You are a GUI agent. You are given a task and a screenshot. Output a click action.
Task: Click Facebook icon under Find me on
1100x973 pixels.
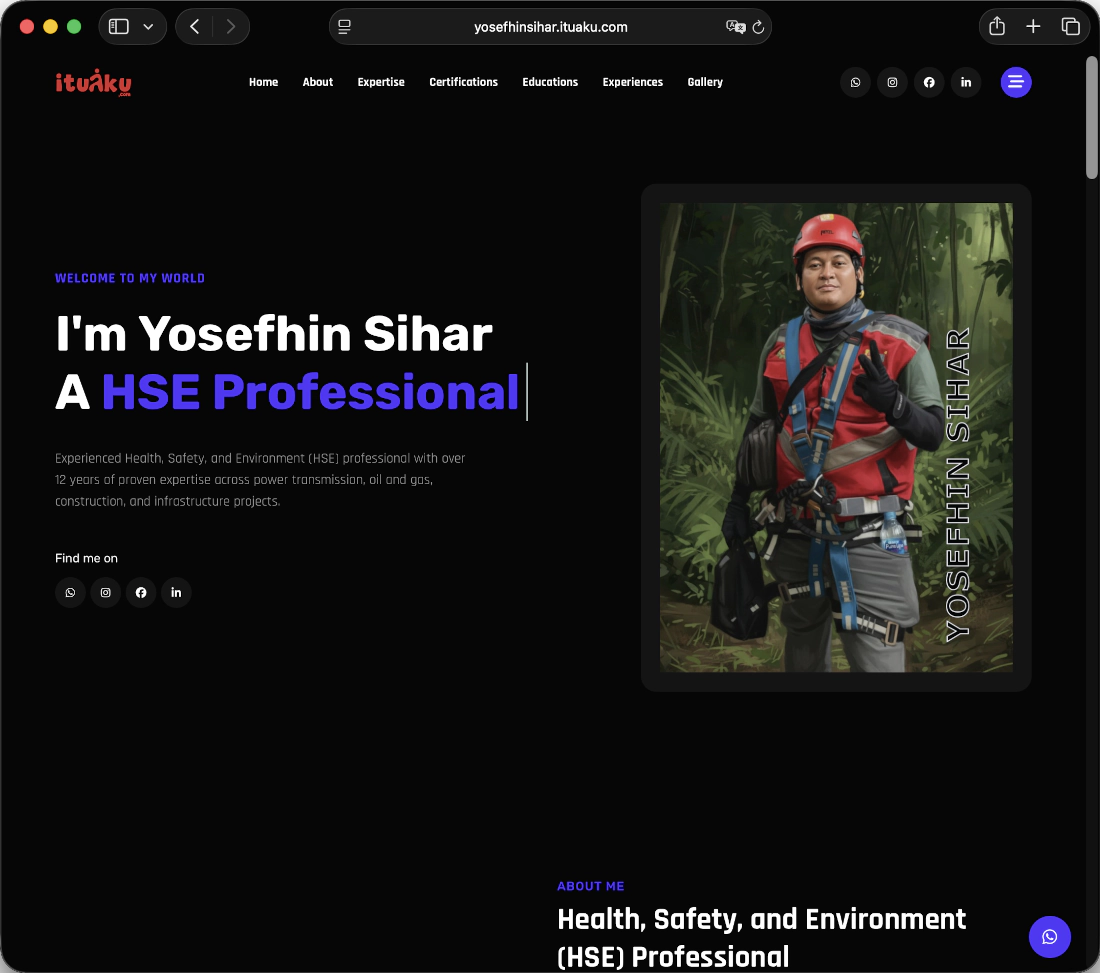tap(141, 593)
